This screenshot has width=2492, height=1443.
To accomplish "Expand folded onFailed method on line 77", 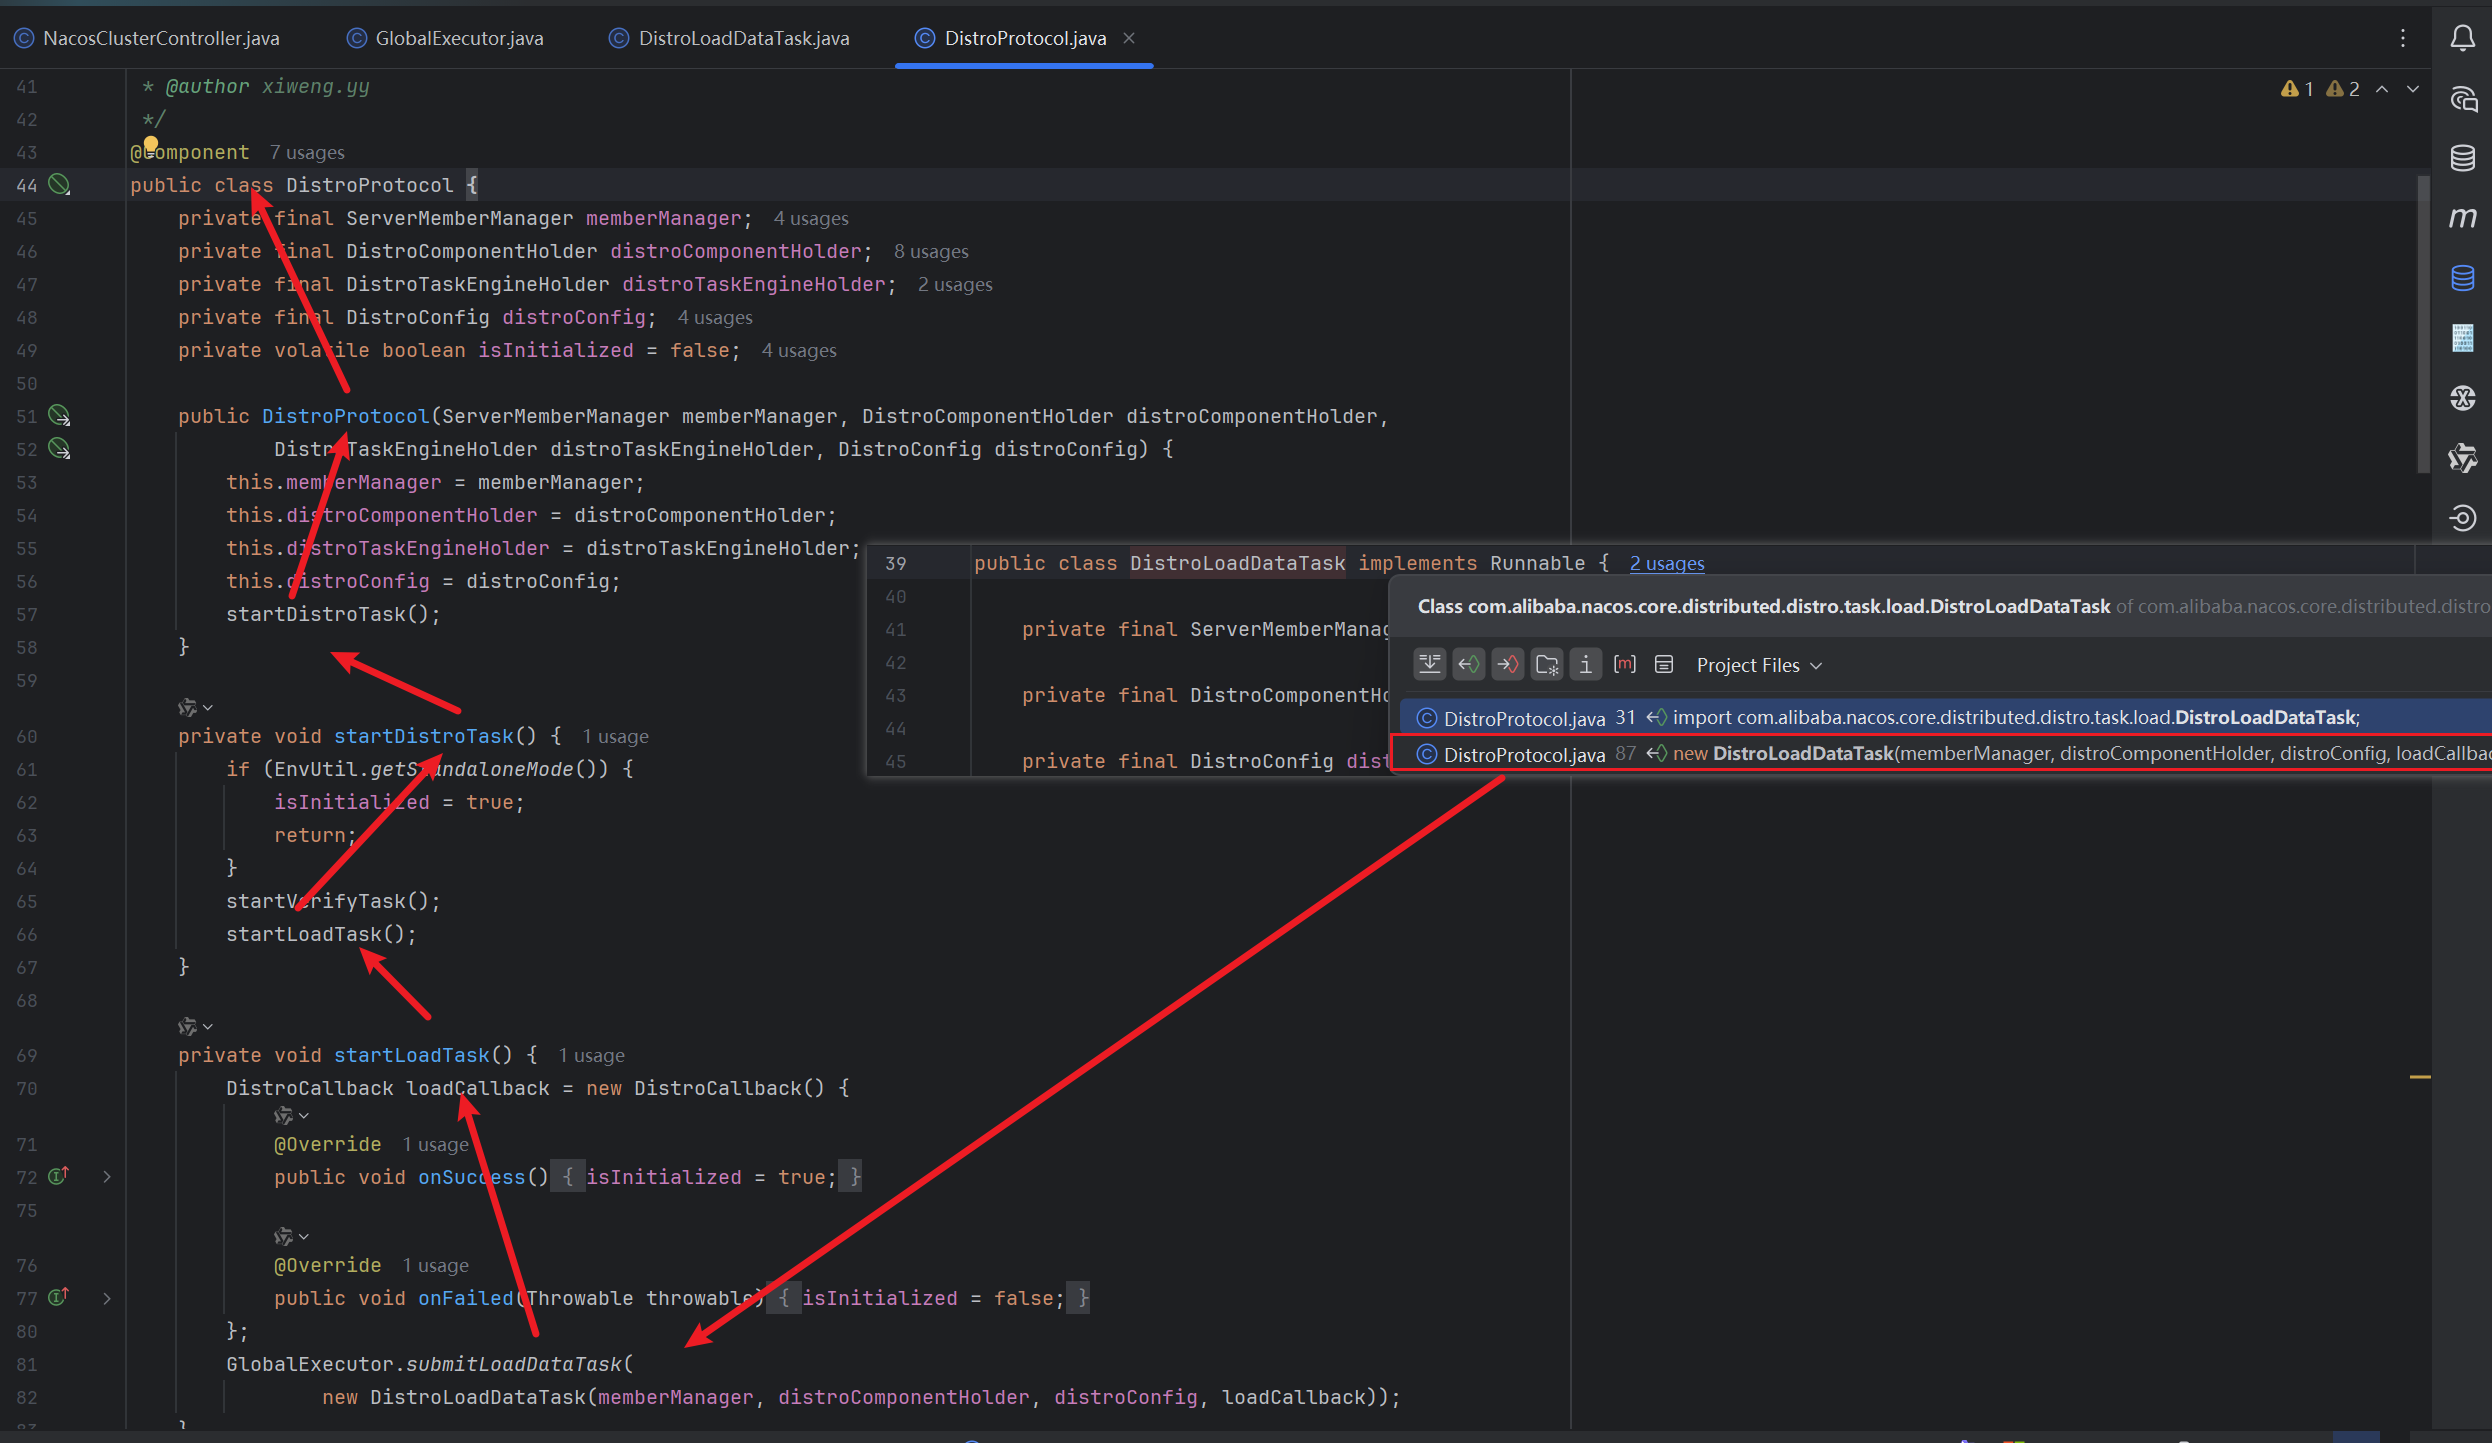I will [107, 1298].
